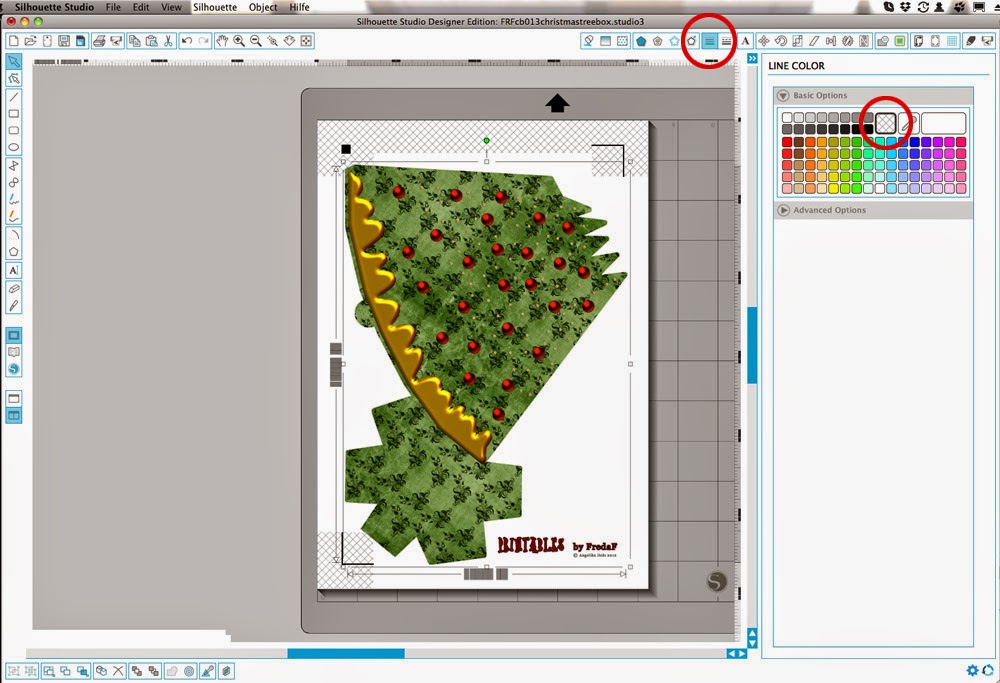Fit the page to the window
The height and width of the screenshot is (683, 1000).
click(307, 41)
